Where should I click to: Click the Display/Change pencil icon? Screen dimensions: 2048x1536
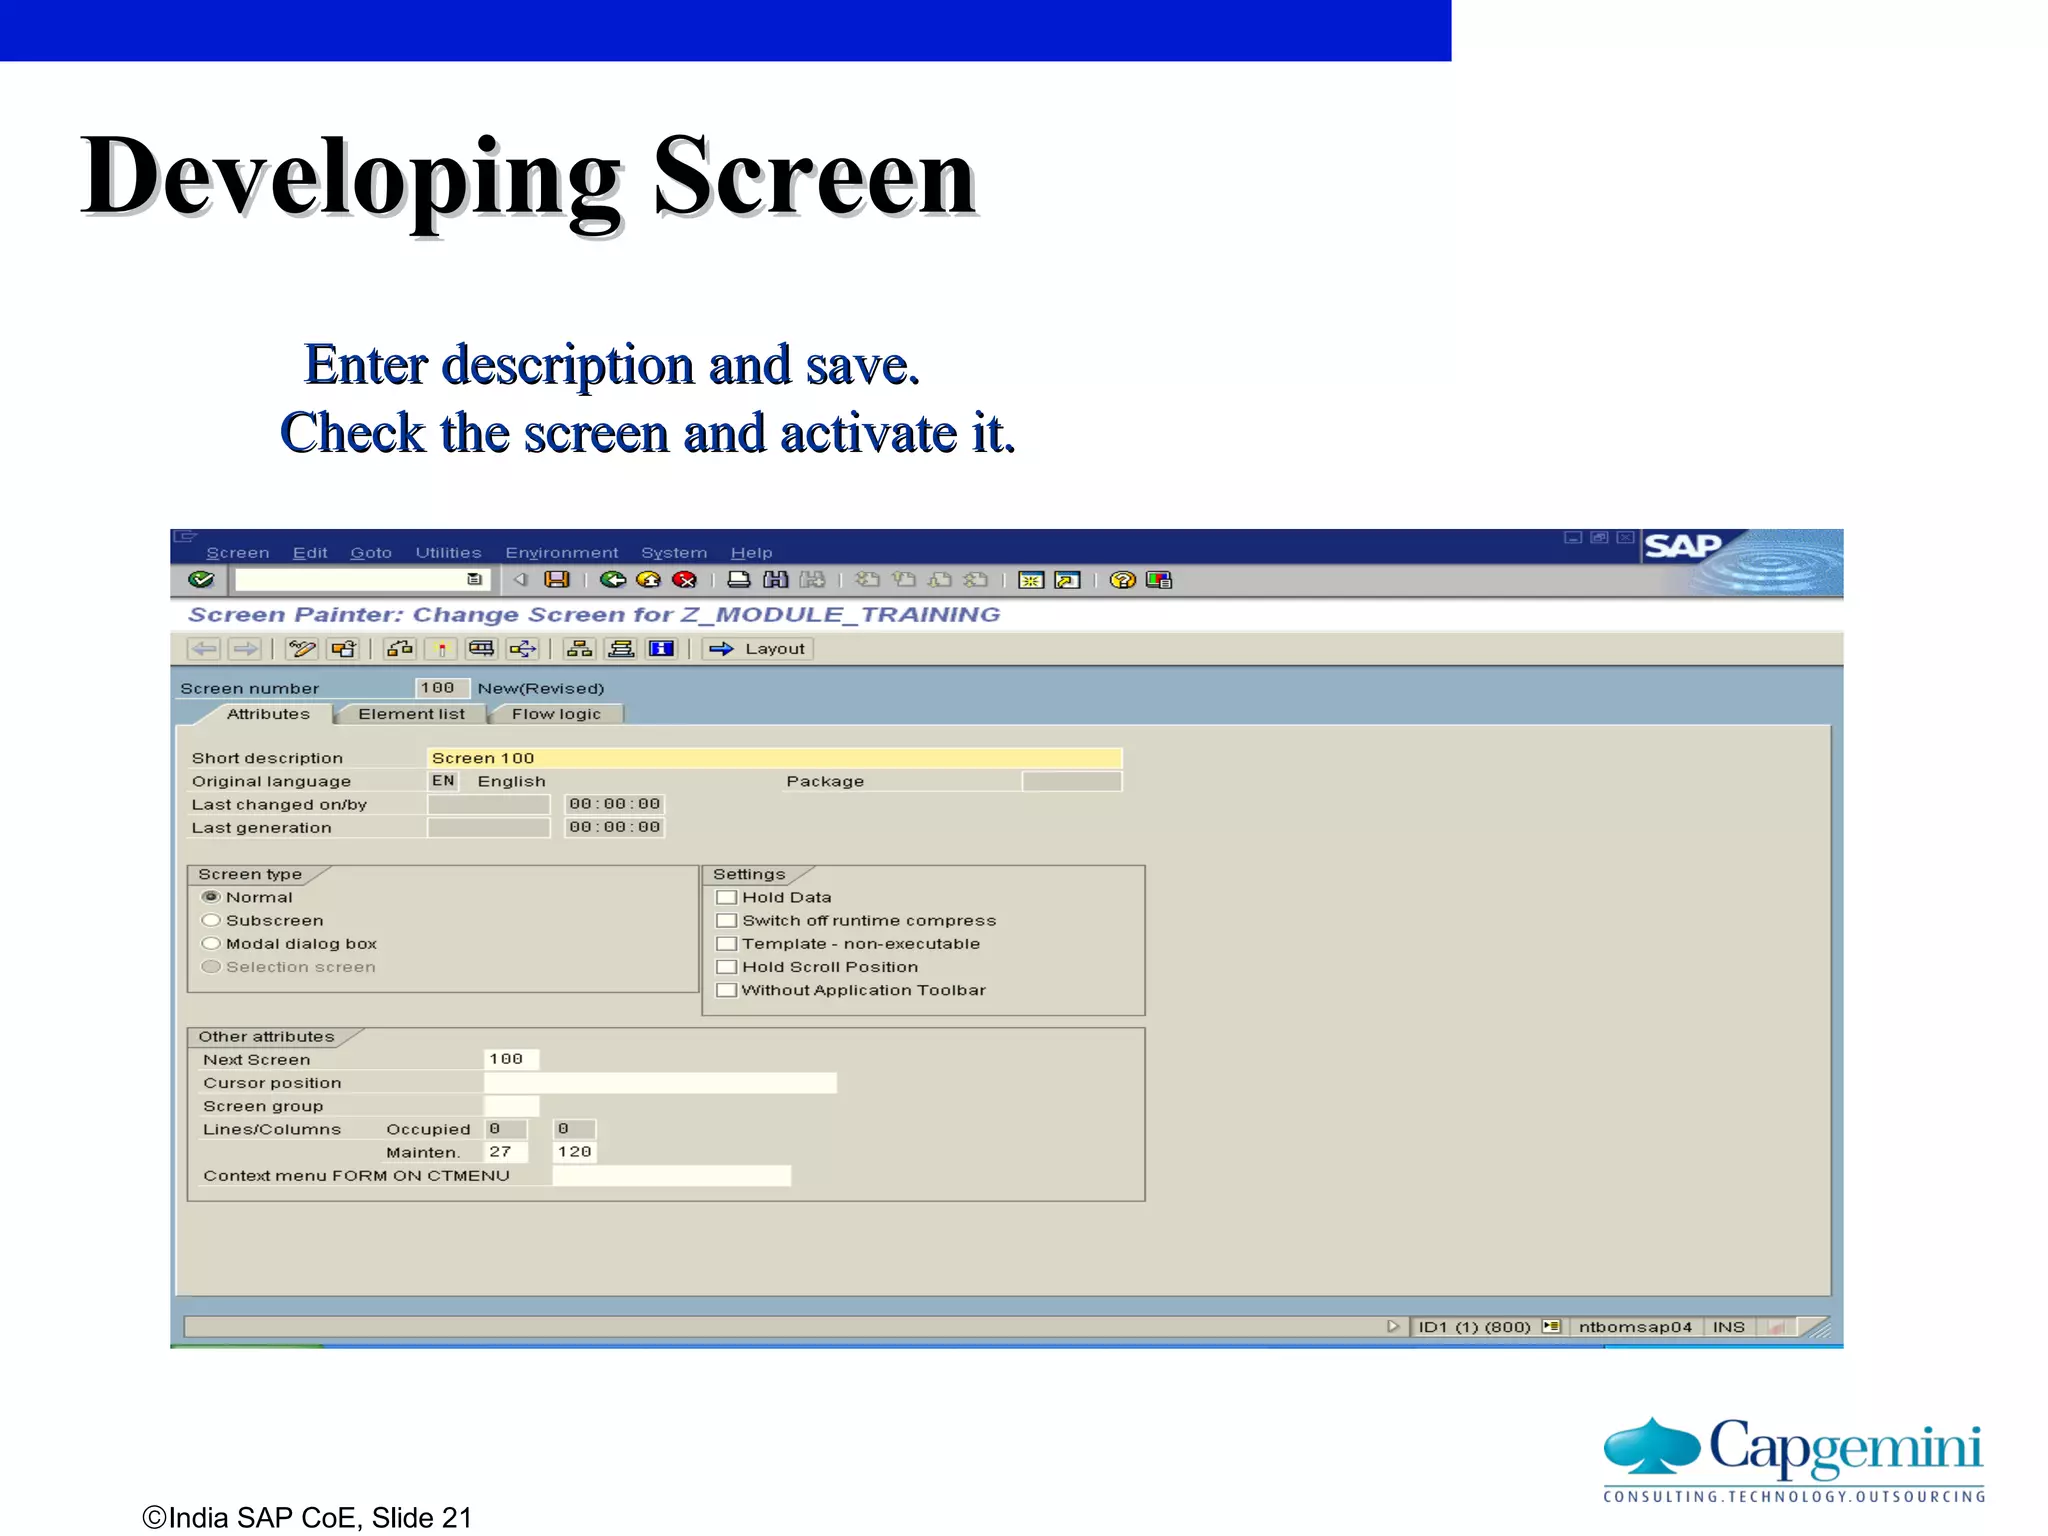click(301, 649)
